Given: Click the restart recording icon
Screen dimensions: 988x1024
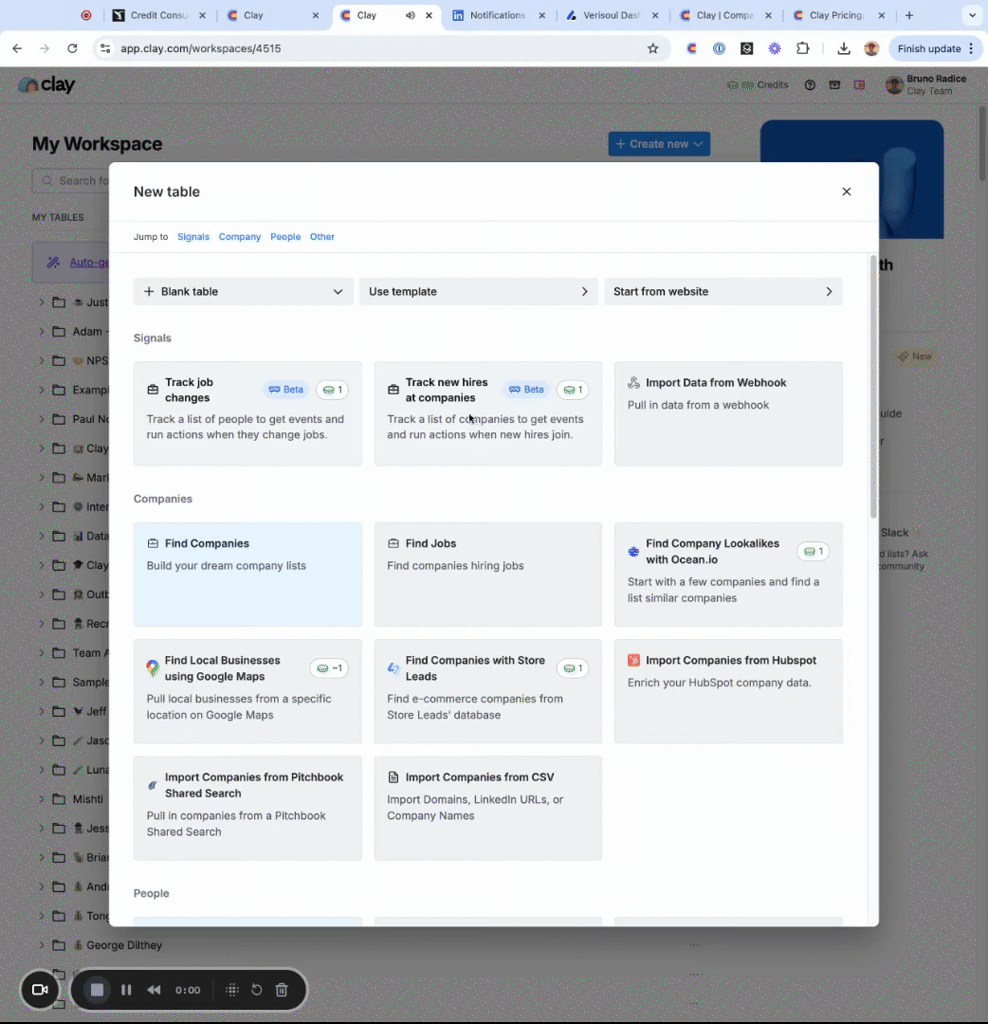Looking at the screenshot, I should [x=257, y=990].
